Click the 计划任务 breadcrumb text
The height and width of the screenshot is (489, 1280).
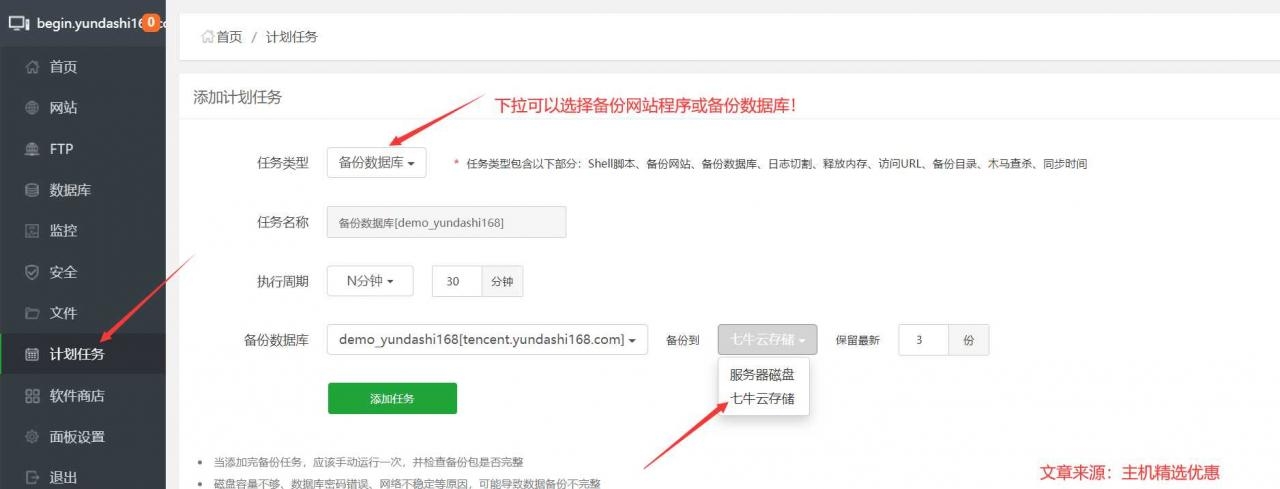(x=292, y=37)
